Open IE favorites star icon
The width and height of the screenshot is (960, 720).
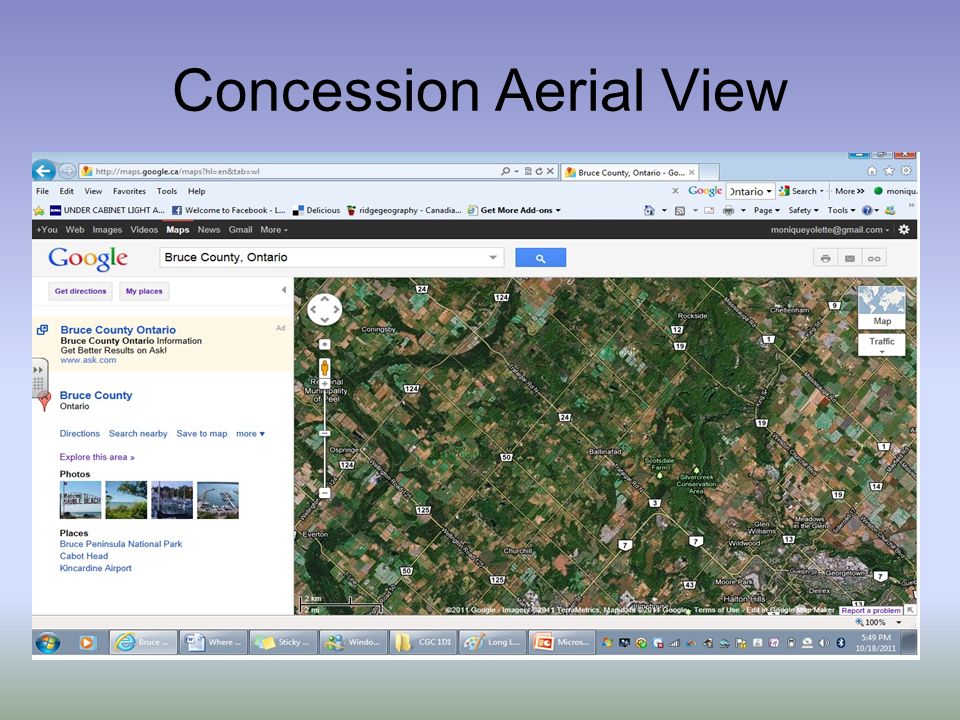[889, 171]
